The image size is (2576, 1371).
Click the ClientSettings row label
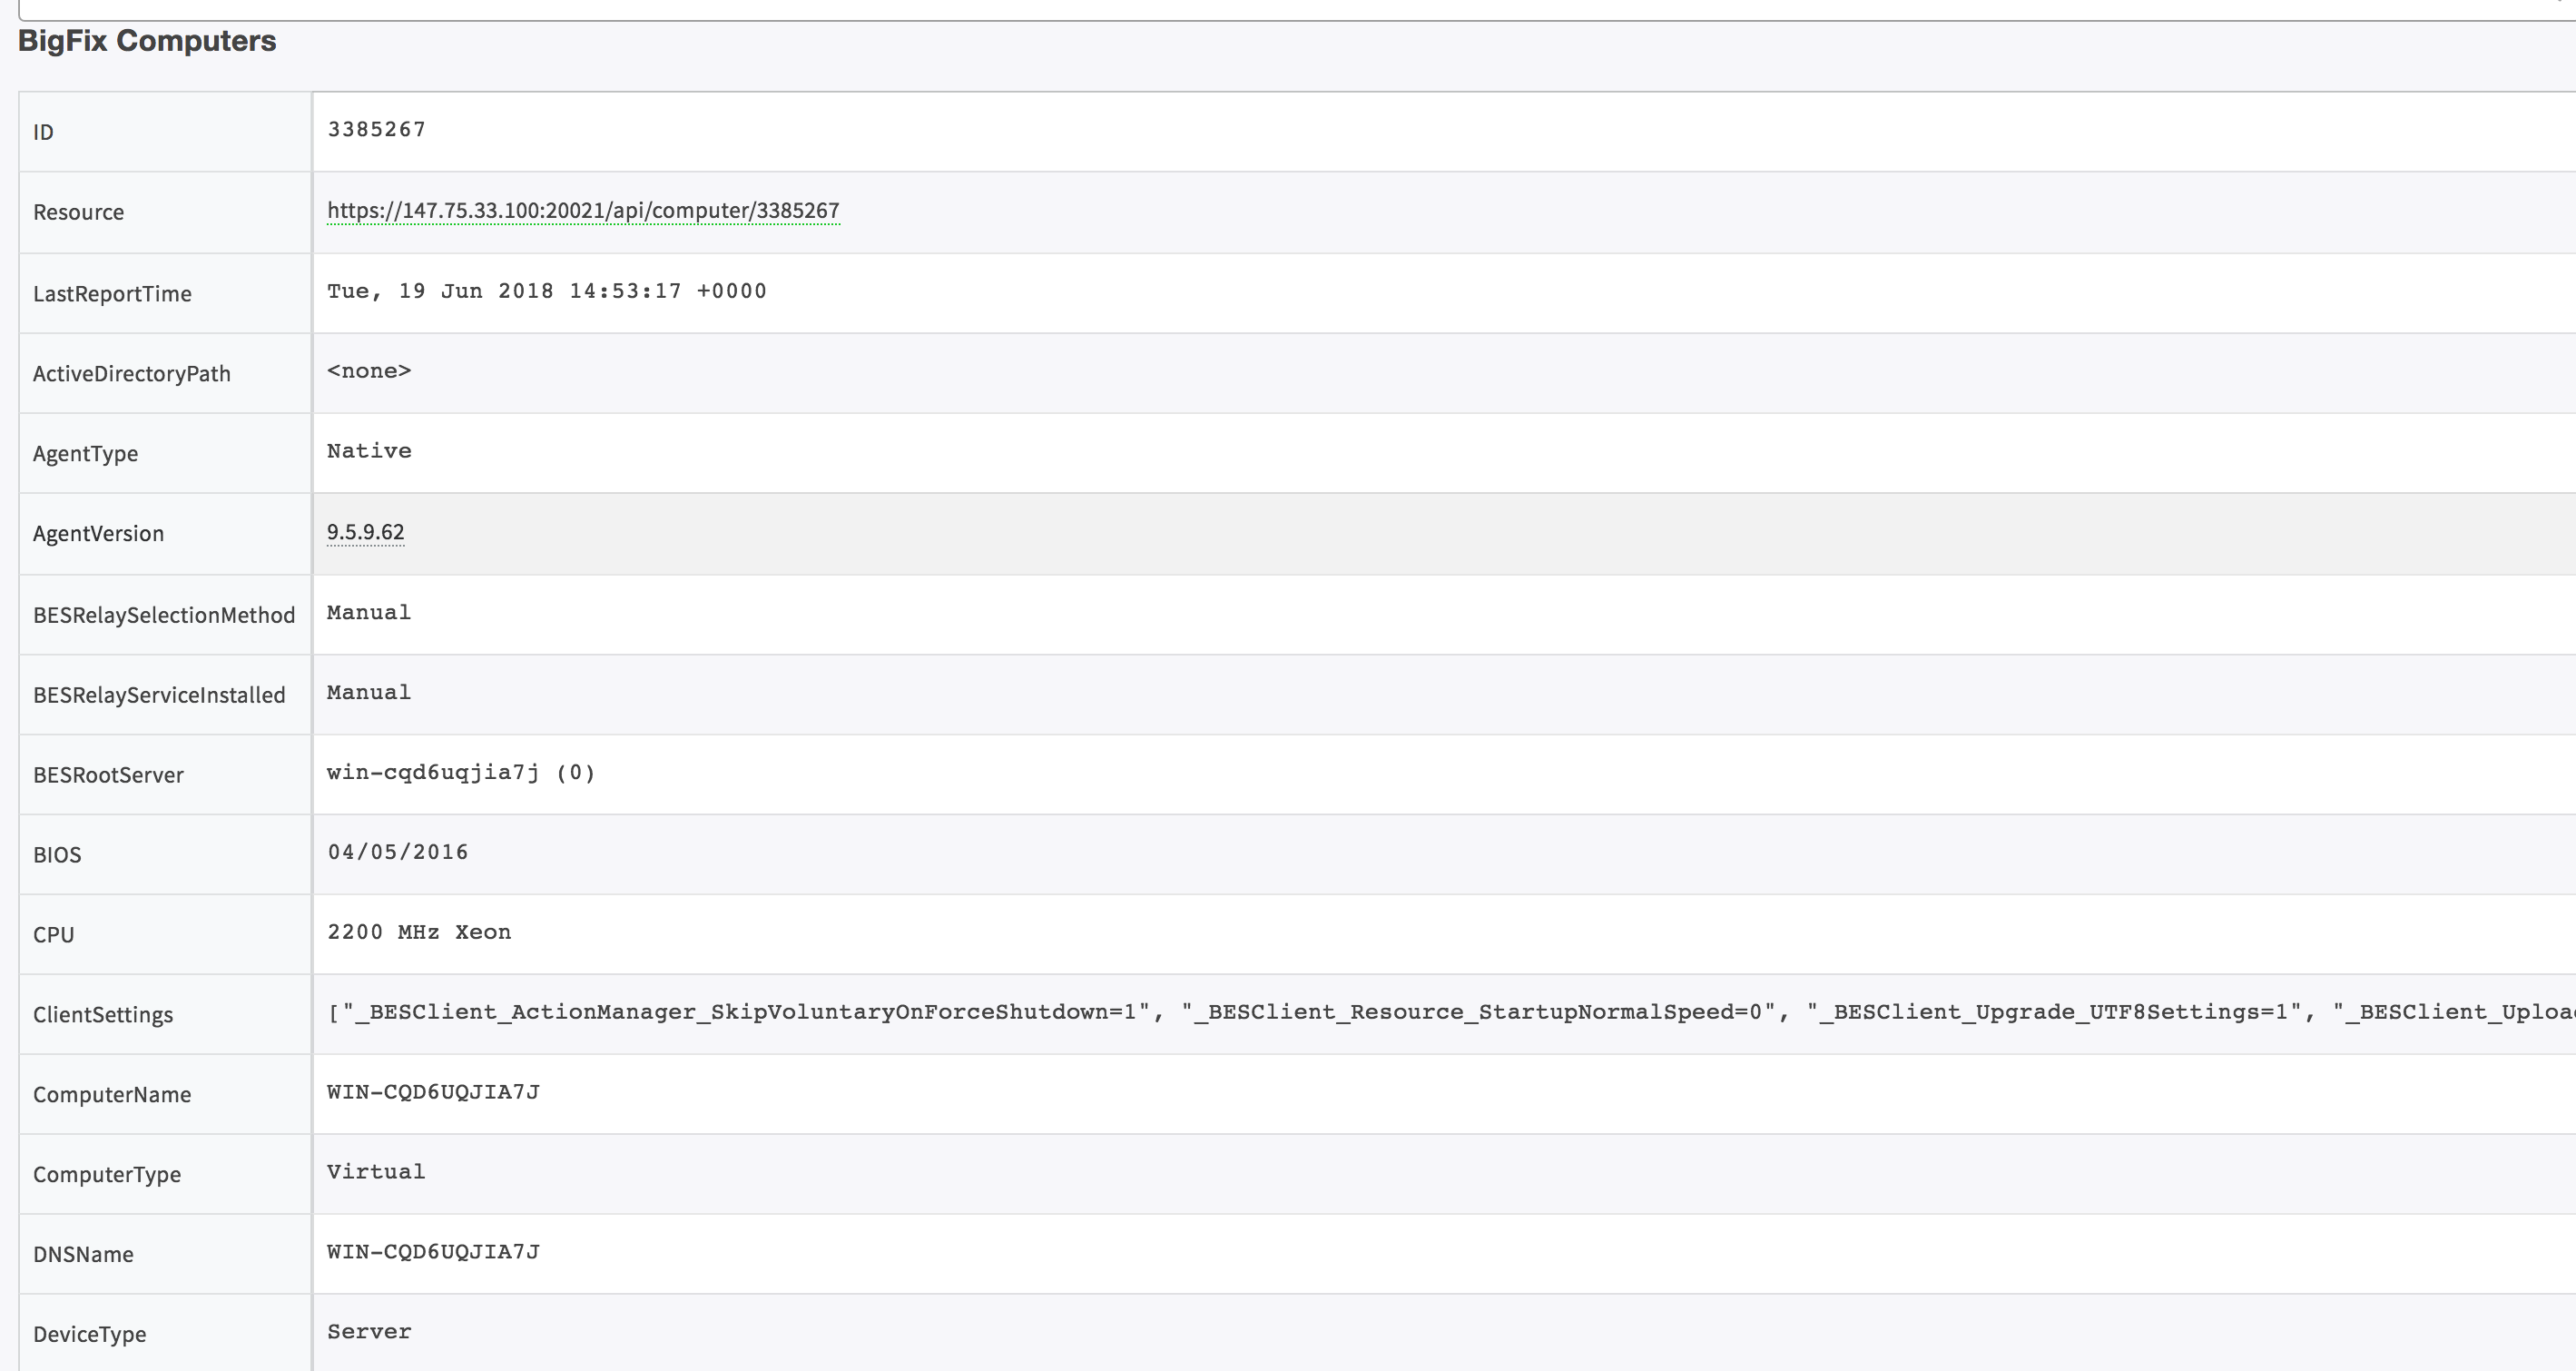coord(103,1015)
